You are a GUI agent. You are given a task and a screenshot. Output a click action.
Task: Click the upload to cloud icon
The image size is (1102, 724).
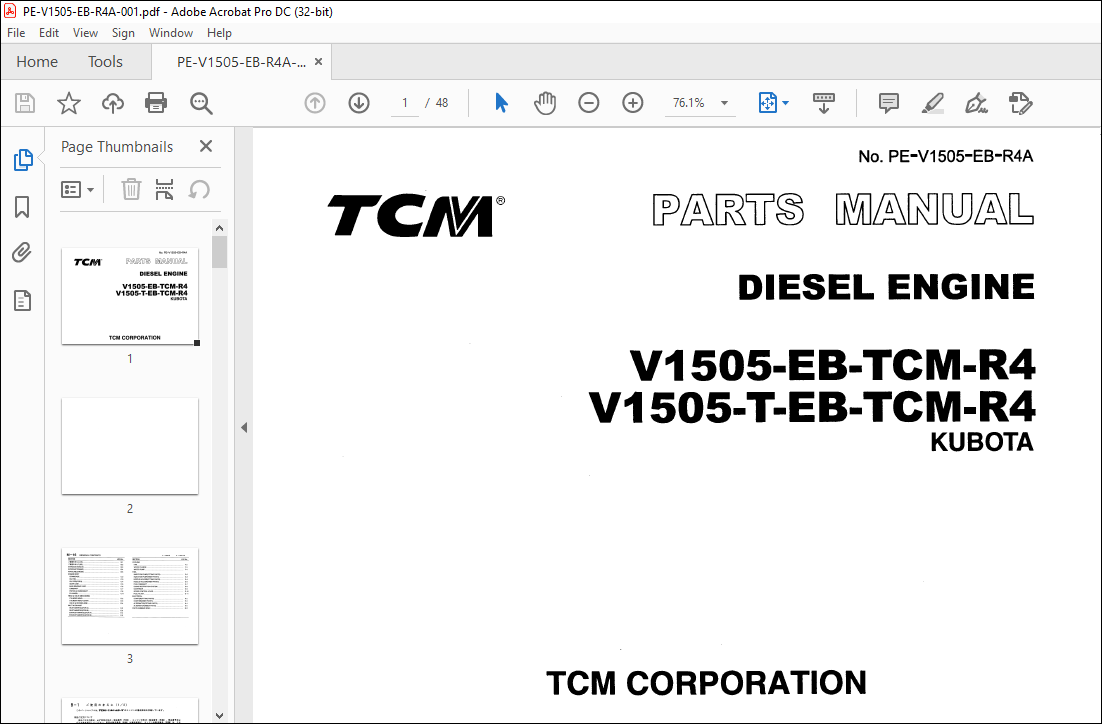coord(112,103)
